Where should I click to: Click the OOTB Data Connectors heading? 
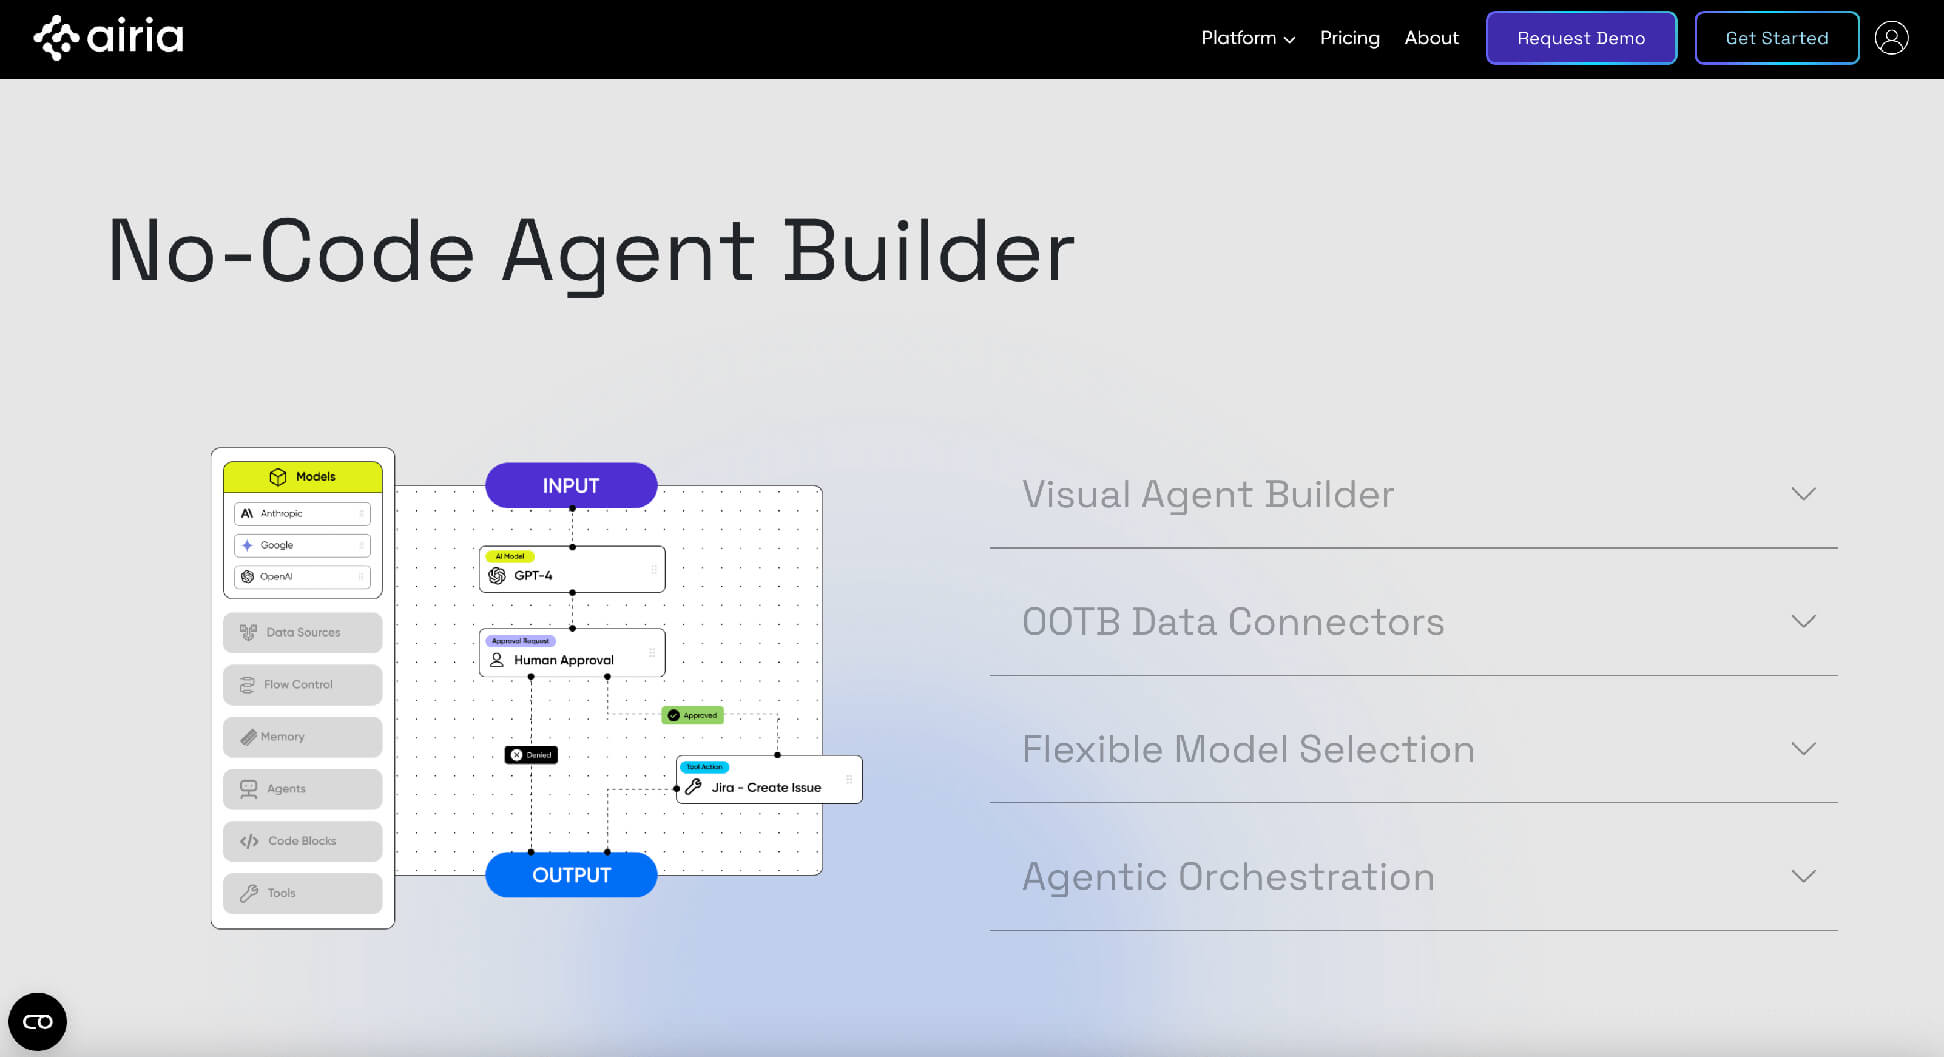point(1233,621)
